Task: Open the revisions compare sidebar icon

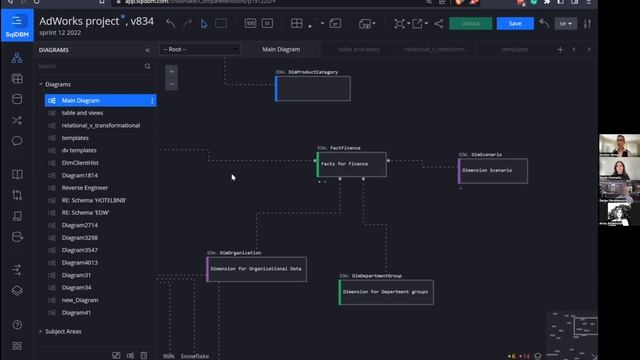Action: pos(17,195)
